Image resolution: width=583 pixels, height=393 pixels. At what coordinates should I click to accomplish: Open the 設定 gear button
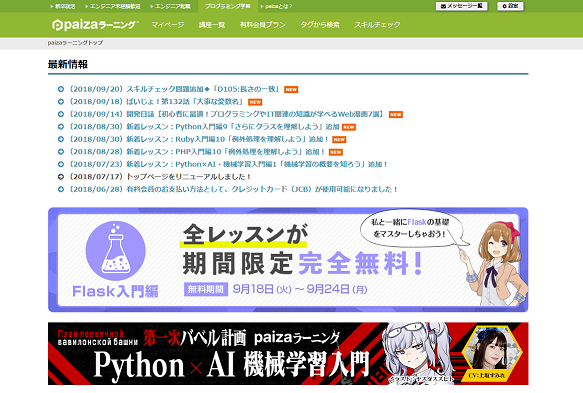pyautogui.click(x=510, y=6)
